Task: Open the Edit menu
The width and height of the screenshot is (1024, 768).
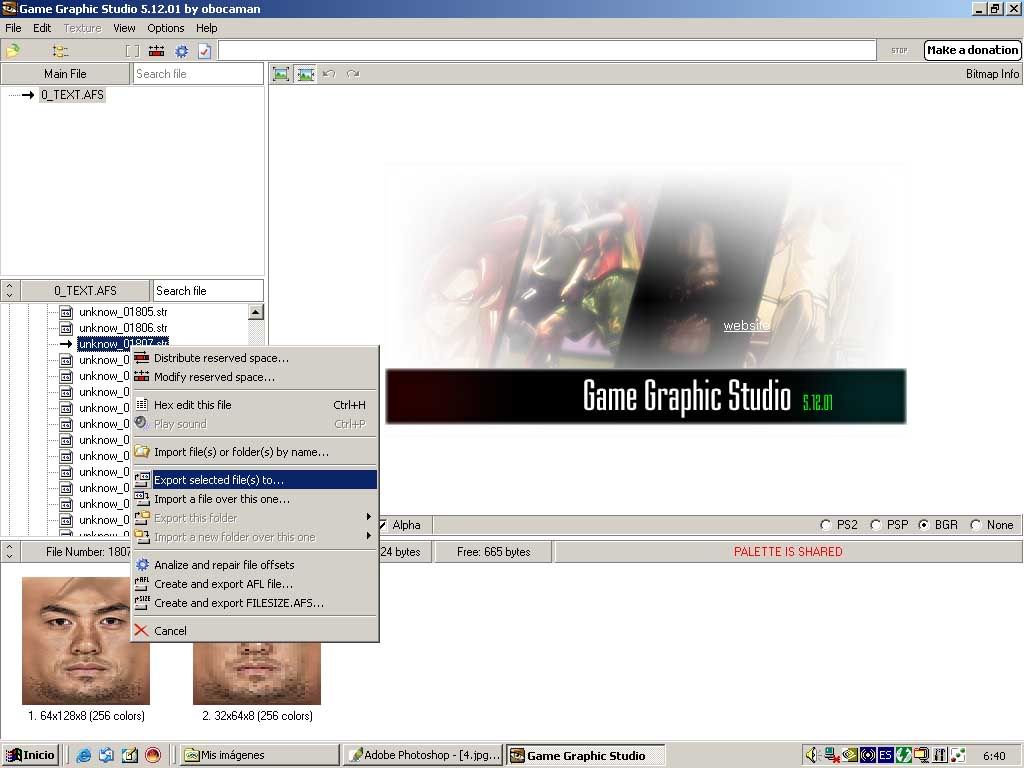Action: [x=42, y=28]
